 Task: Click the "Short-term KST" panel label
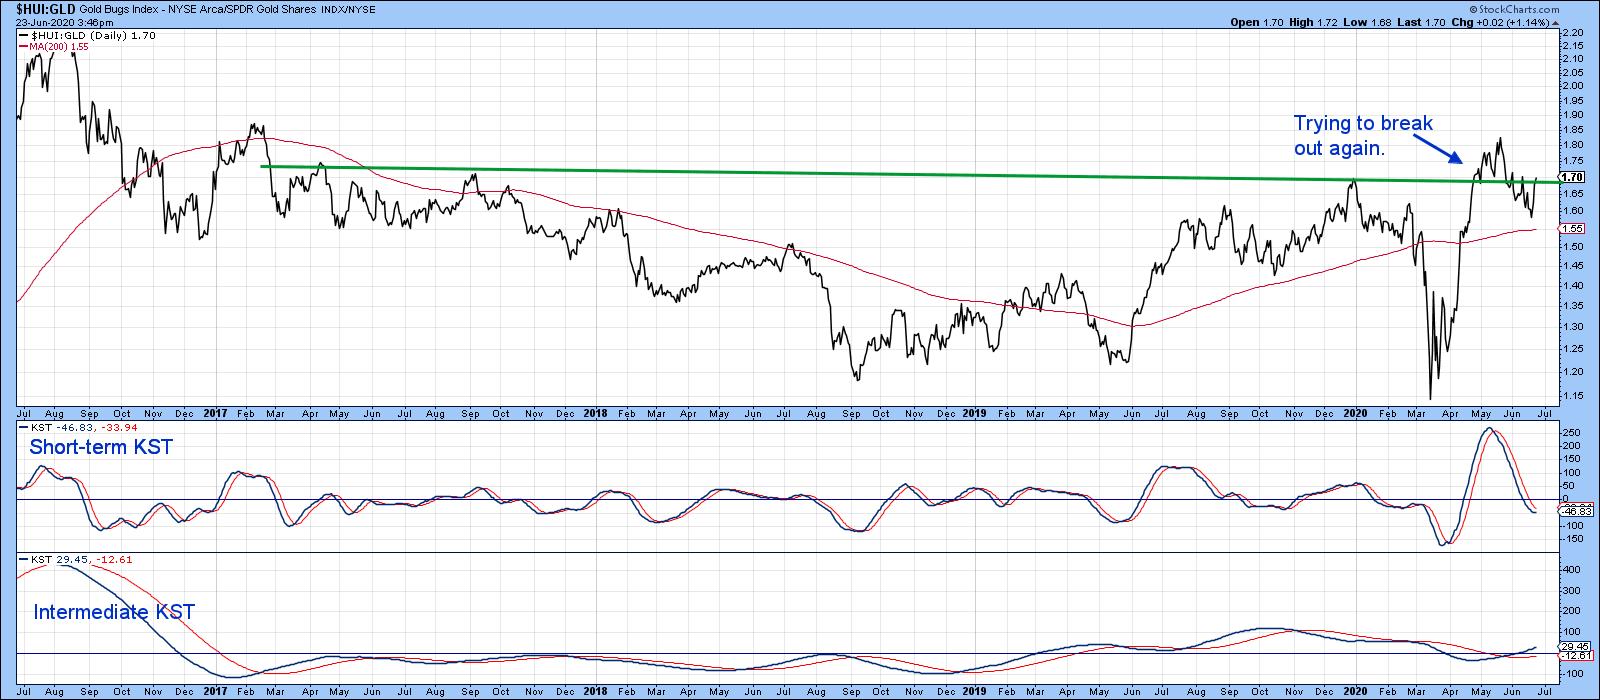(x=101, y=447)
